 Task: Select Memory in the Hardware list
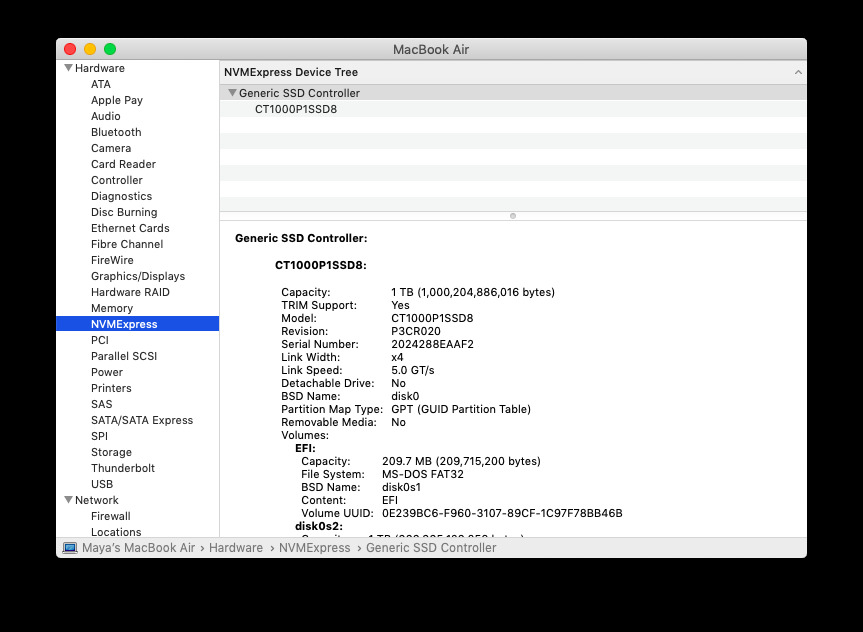[x=112, y=308]
